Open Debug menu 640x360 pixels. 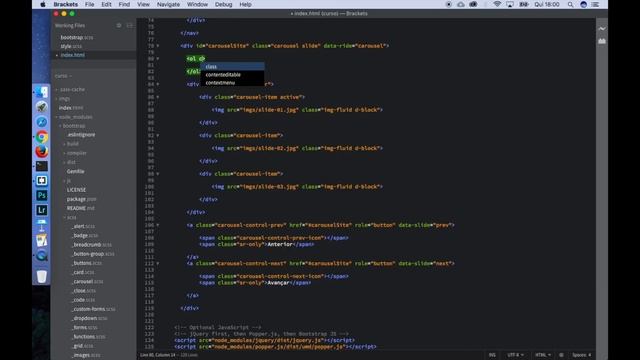pos(223,4)
